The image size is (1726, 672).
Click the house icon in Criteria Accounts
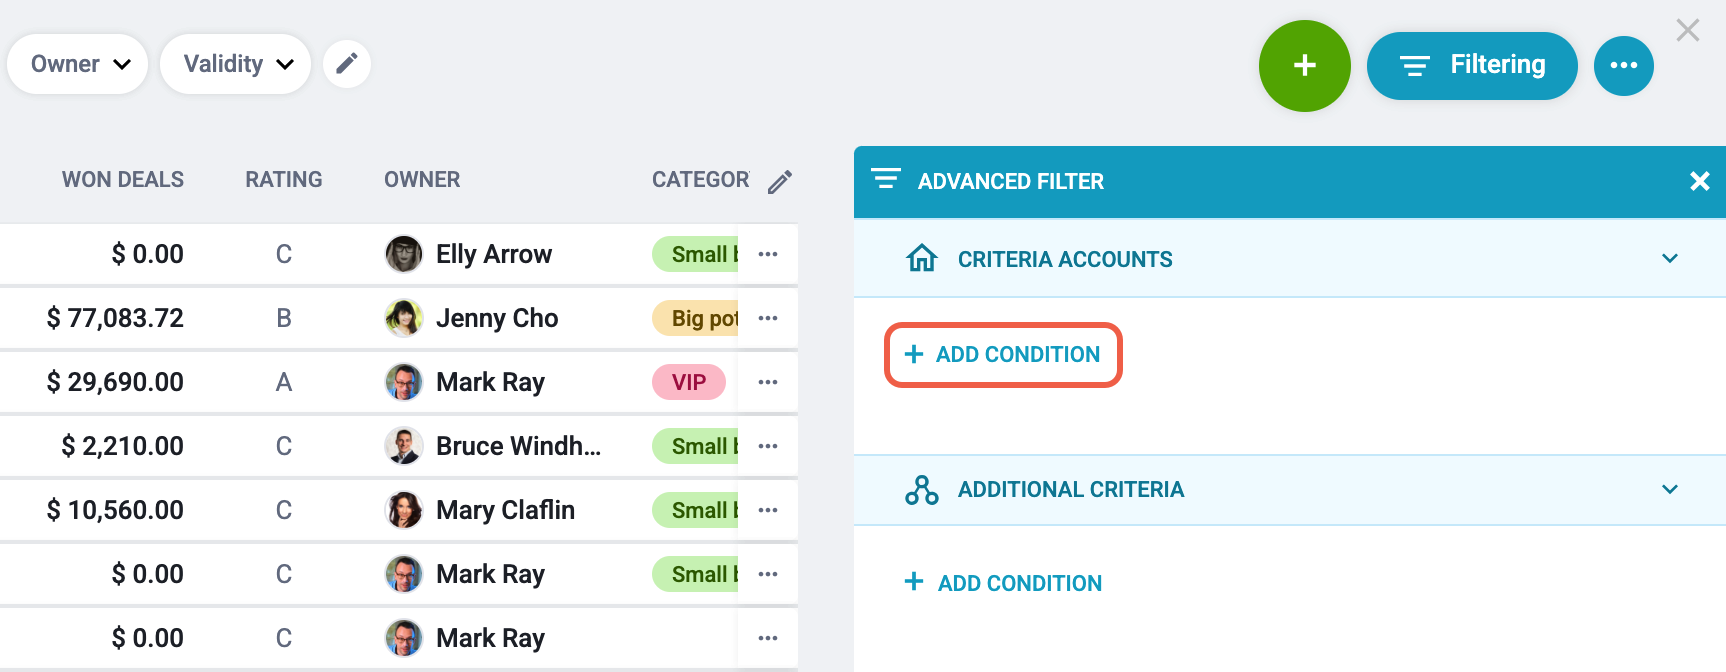click(x=921, y=258)
